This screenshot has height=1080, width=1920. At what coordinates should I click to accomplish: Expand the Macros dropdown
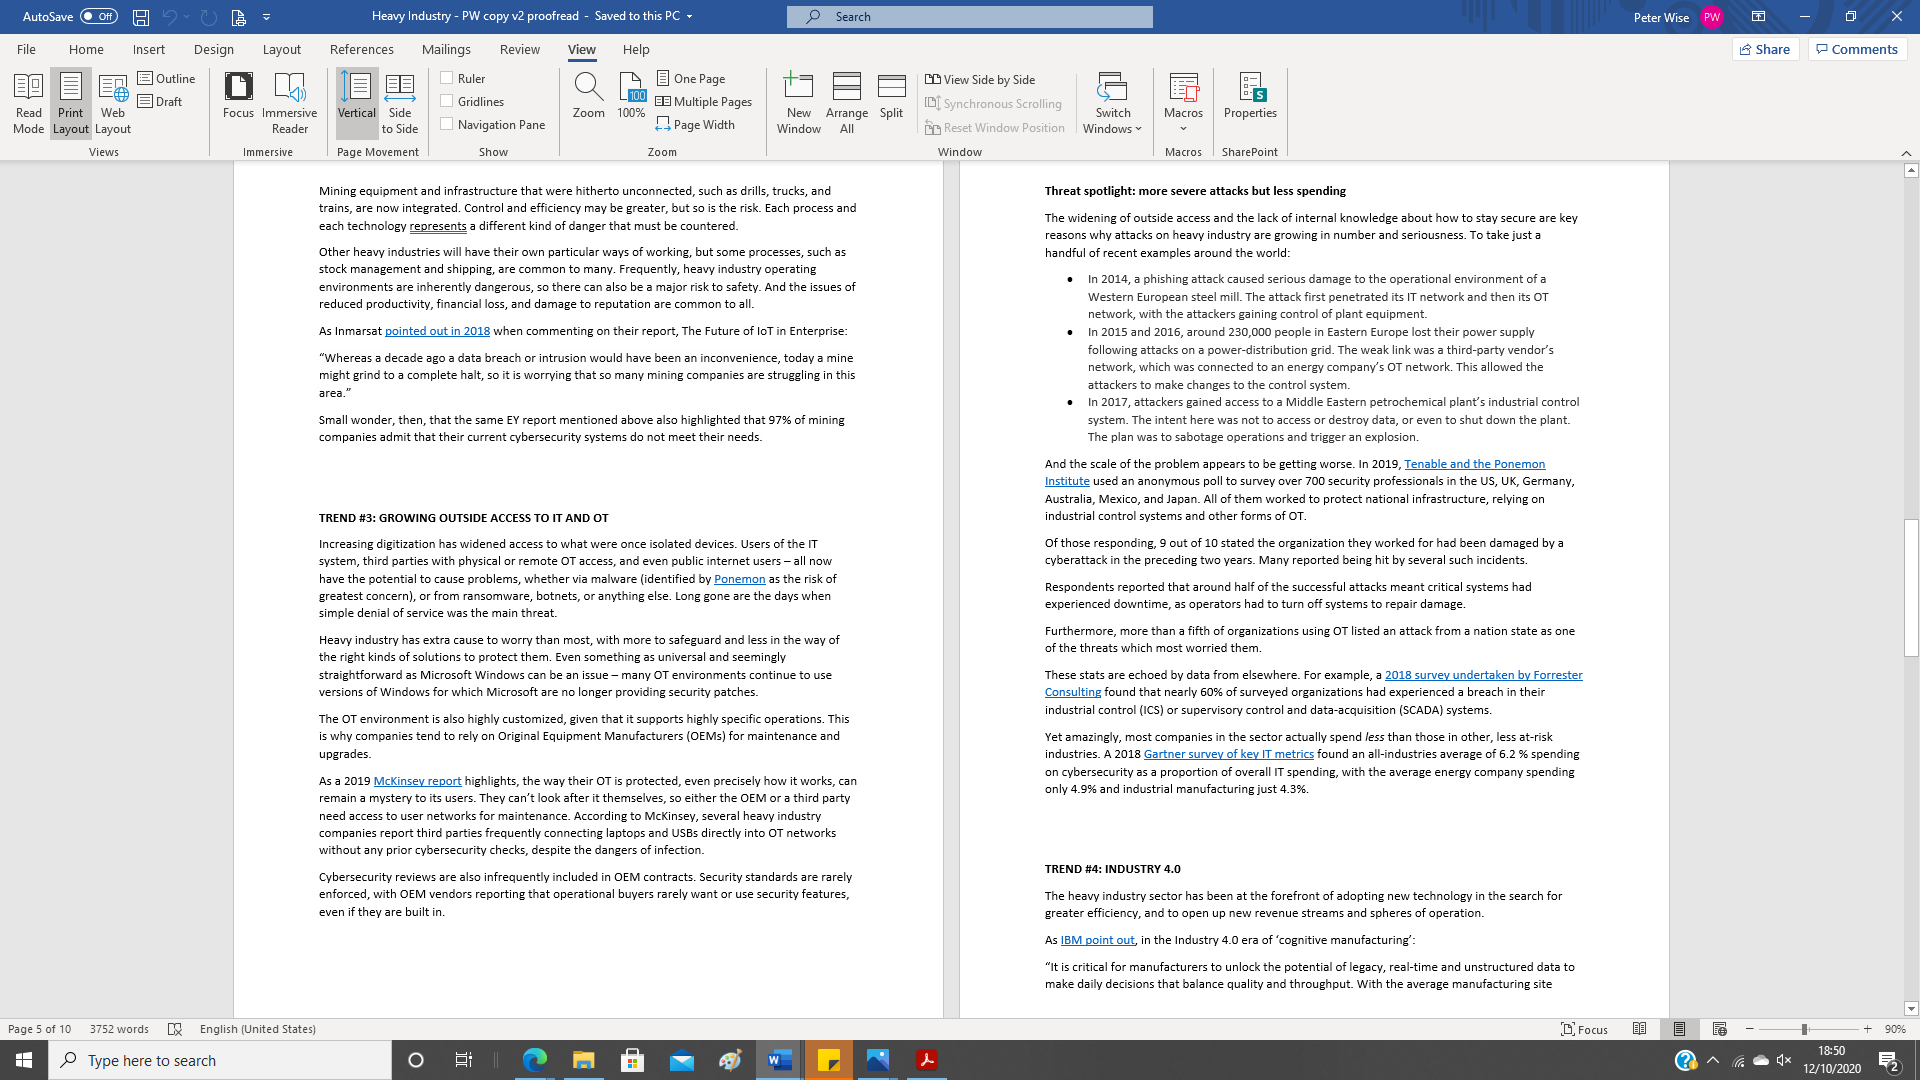click(1183, 129)
